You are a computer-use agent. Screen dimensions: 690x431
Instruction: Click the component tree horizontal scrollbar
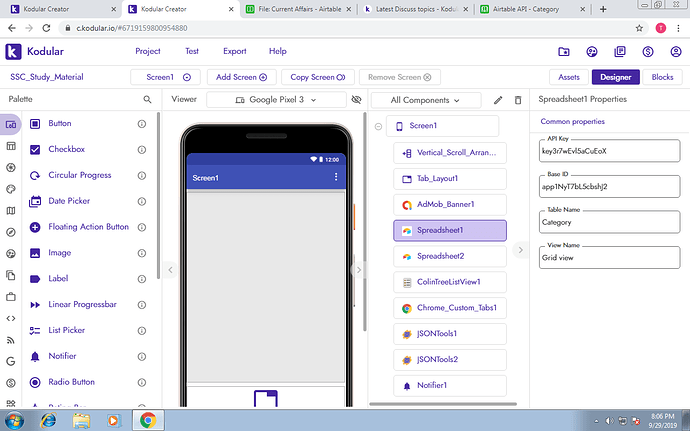[x=443, y=404]
